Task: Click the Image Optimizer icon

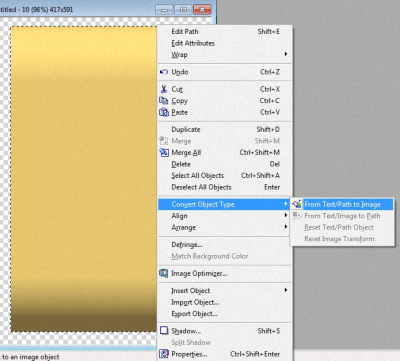Action: click(164, 273)
